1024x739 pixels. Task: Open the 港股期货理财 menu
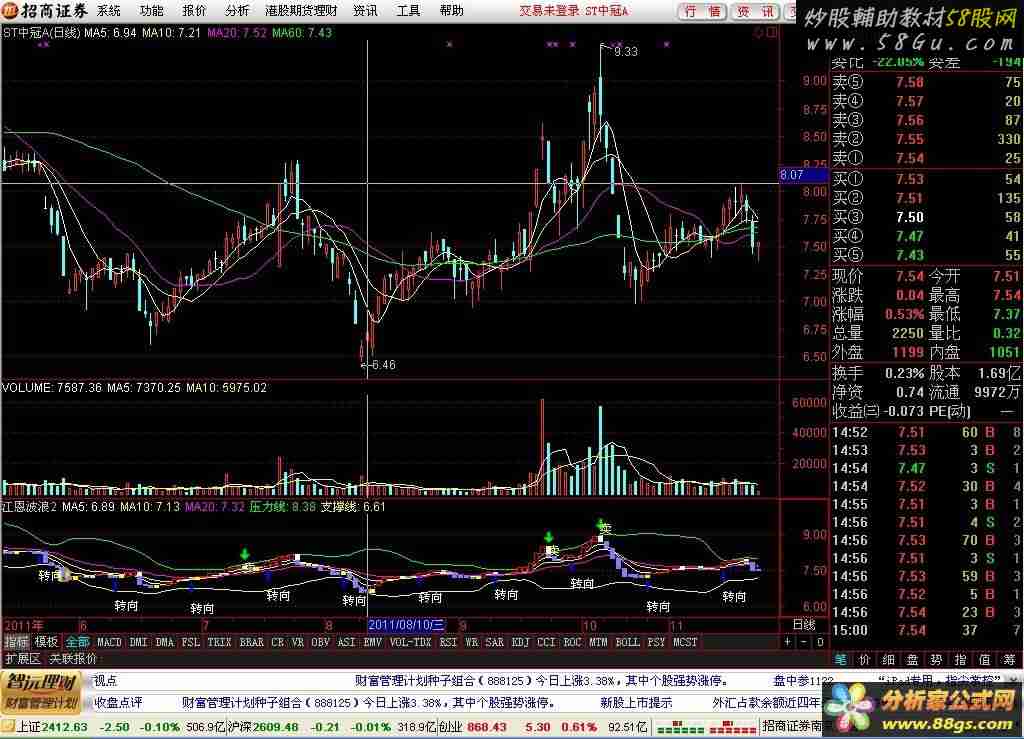301,10
